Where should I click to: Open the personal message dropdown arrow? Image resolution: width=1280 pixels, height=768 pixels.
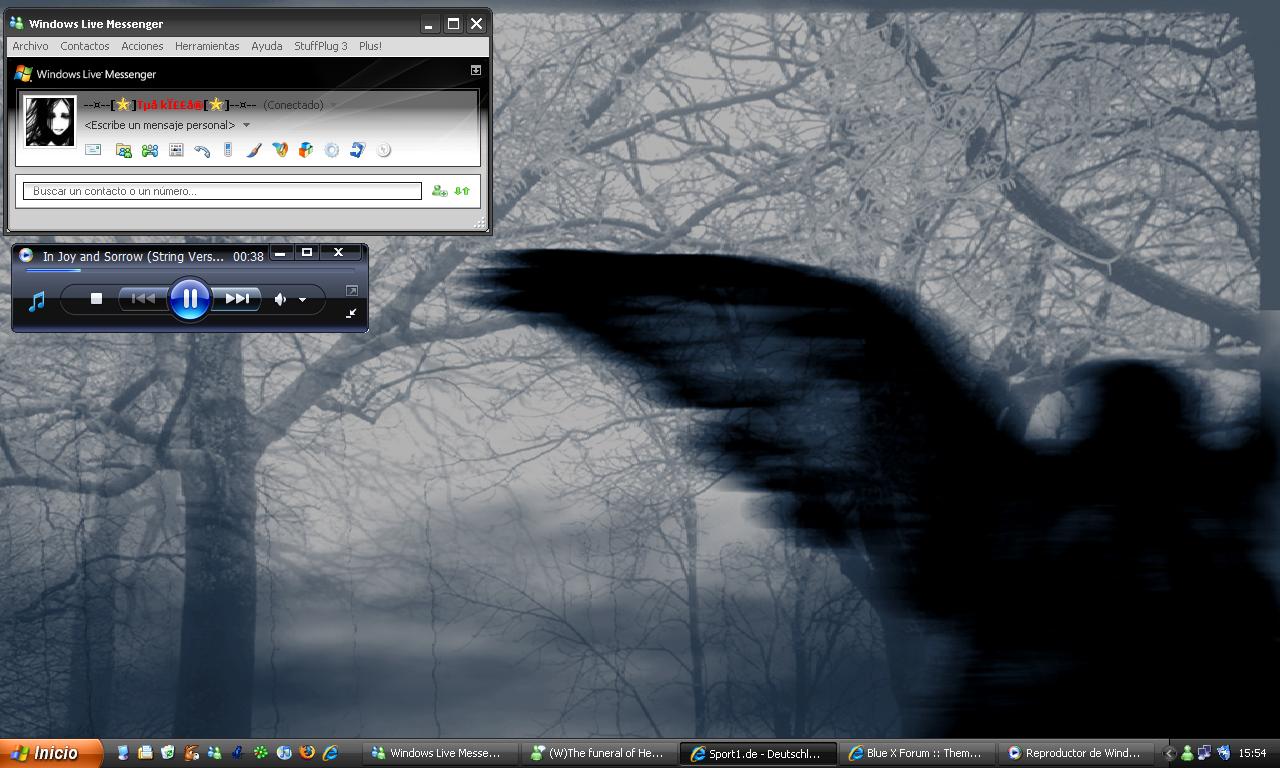click(246, 125)
